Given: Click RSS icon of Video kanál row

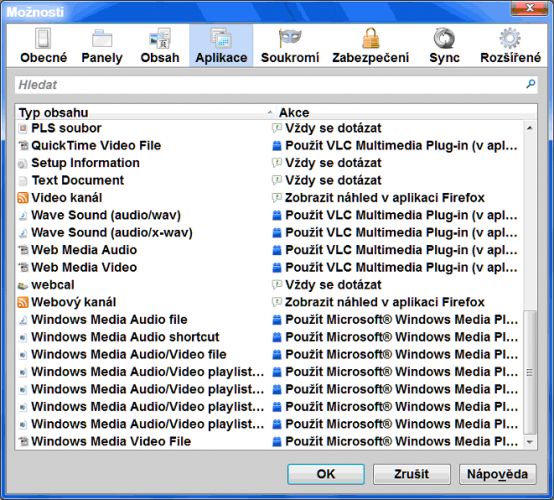Looking at the screenshot, I should (23, 198).
